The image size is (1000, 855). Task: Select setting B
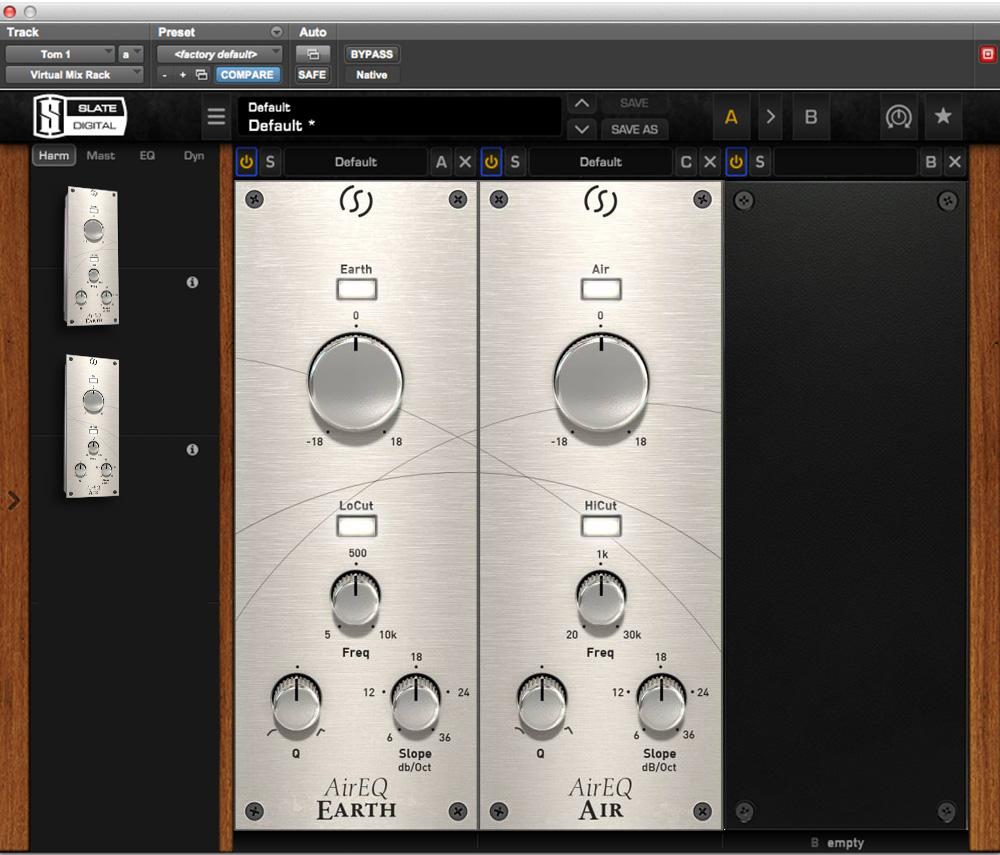pyautogui.click(x=811, y=117)
